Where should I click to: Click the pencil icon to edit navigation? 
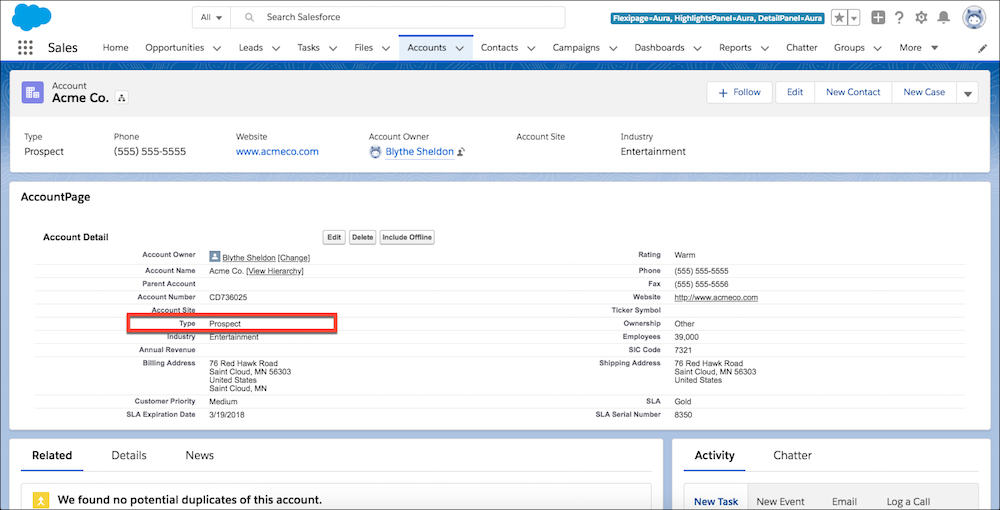tap(982, 48)
